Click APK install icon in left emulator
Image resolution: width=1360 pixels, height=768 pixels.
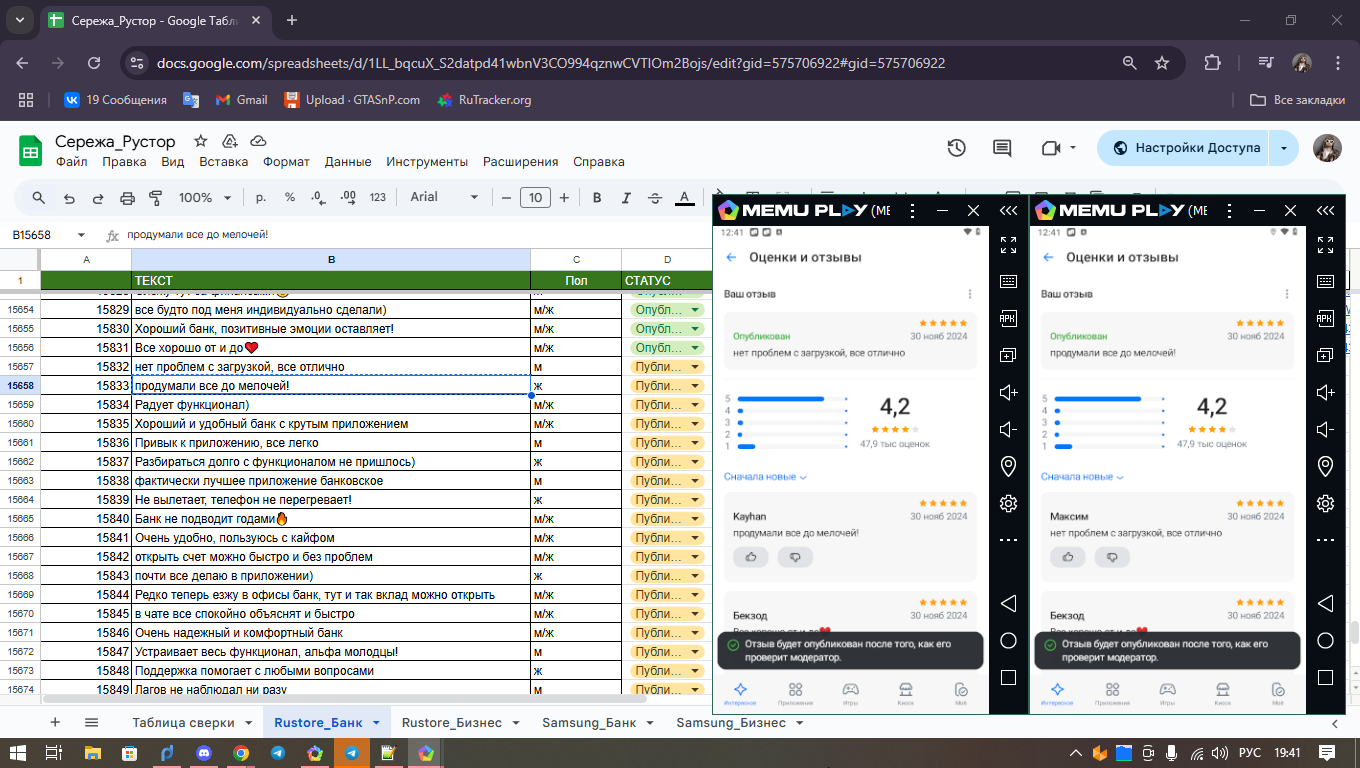click(1008, 318)
